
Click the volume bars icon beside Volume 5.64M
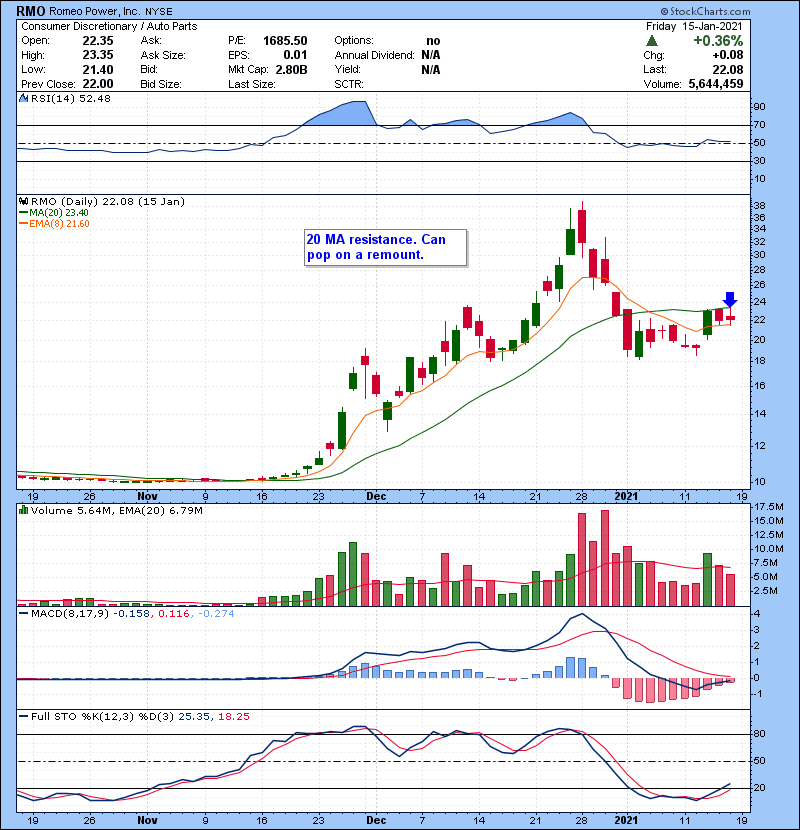point(23,510)
